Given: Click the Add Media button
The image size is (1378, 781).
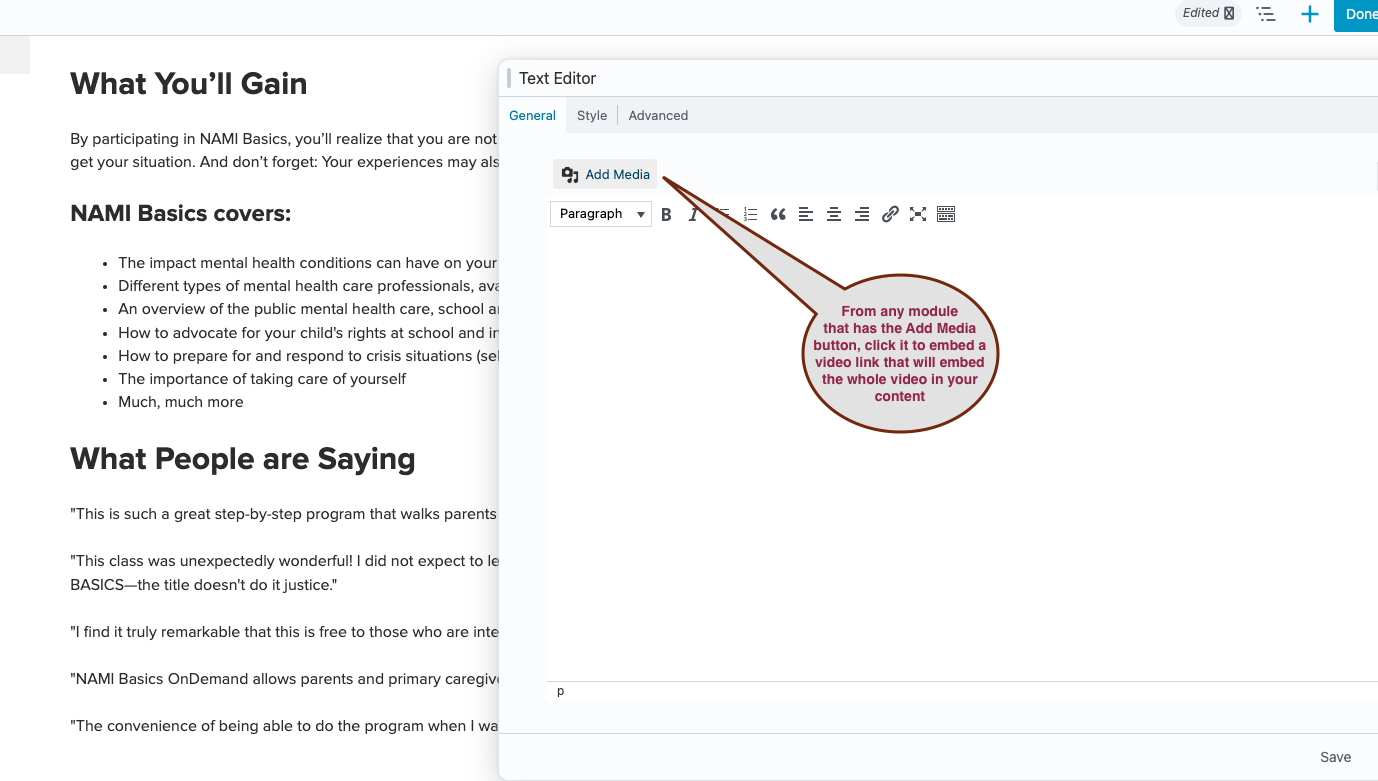Looking at the screenshot, I should click(605, 174).
